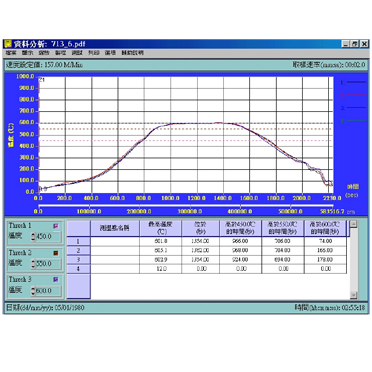Click the table scrollbar up arrow
Image resolution: width=372 pixels, height=372 pixels.
coord(354,224)
